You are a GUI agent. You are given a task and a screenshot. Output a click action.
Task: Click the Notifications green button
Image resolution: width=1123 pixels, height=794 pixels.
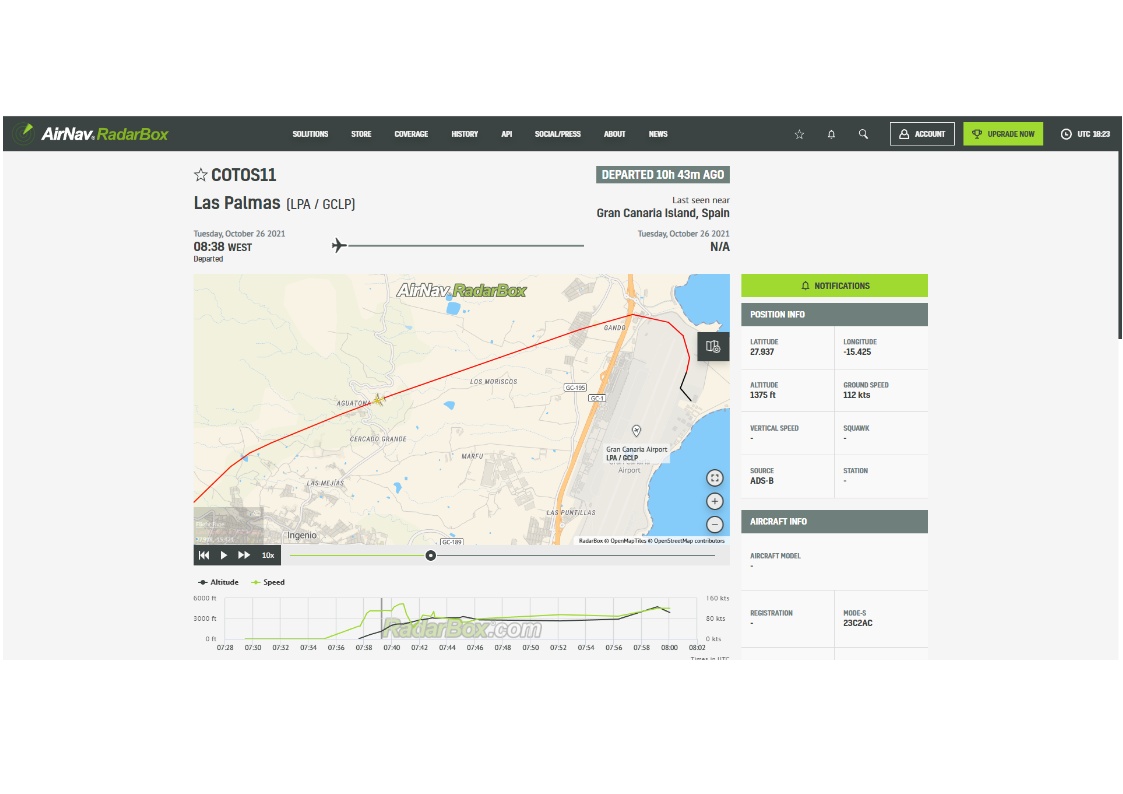click(834, 285)
